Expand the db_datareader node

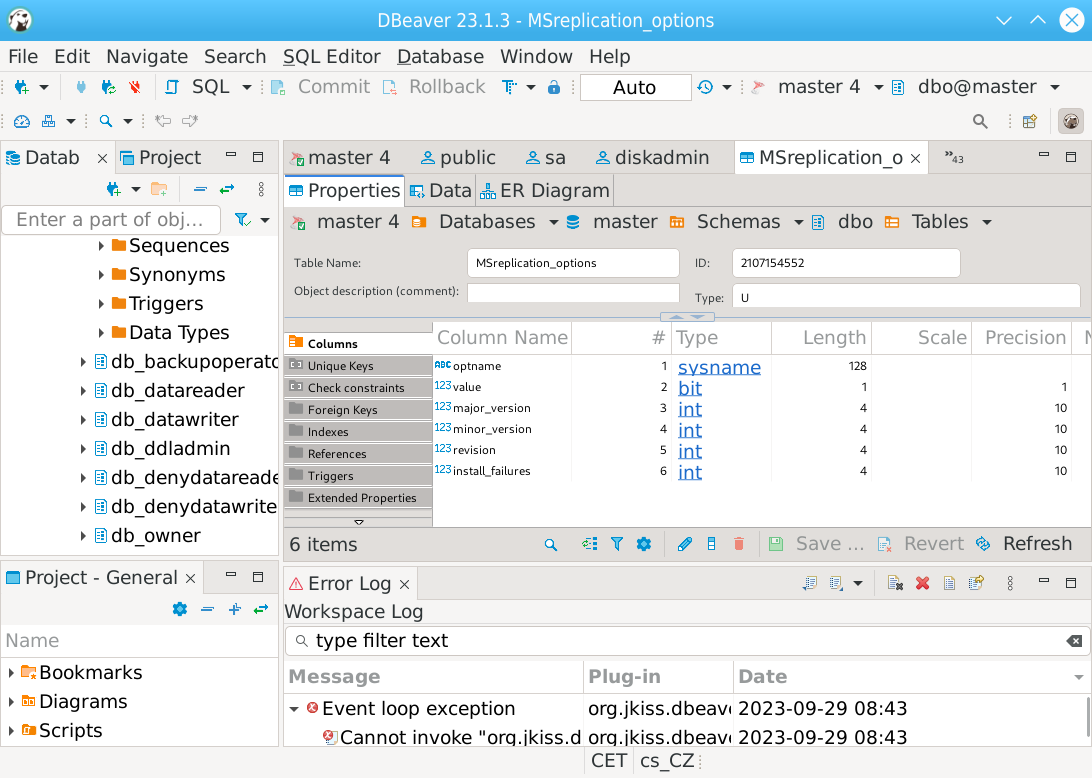pyautogui.click(x=83, y=391)
